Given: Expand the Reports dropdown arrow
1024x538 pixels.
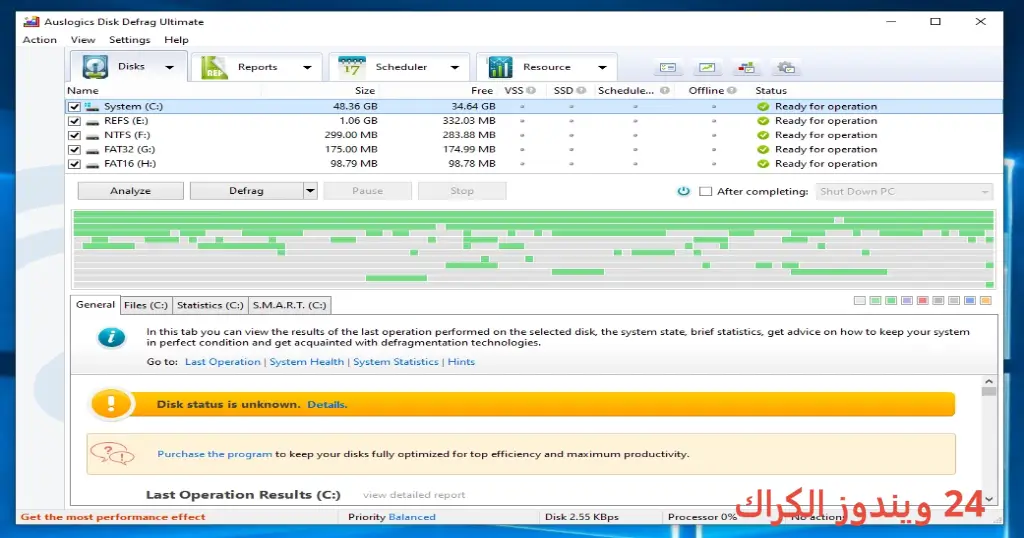Looking at the screenshot, I should (307, 67).
